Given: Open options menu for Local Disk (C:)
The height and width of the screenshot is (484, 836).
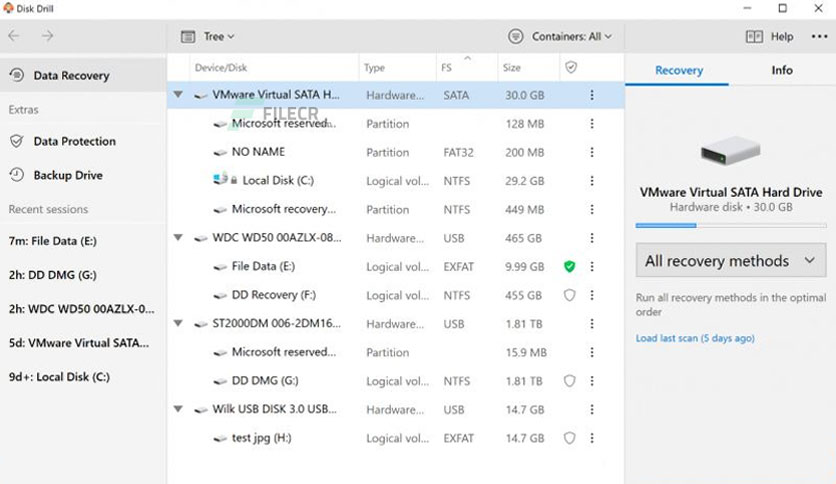Looking at the screenshot, I should click(592, 181).
